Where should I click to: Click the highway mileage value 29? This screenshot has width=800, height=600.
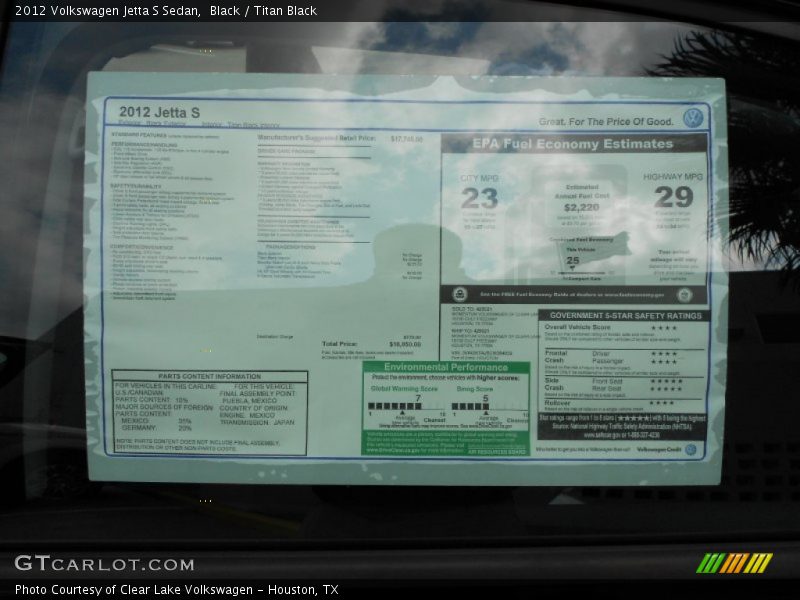pyautogui.click(x=674, y=197)
